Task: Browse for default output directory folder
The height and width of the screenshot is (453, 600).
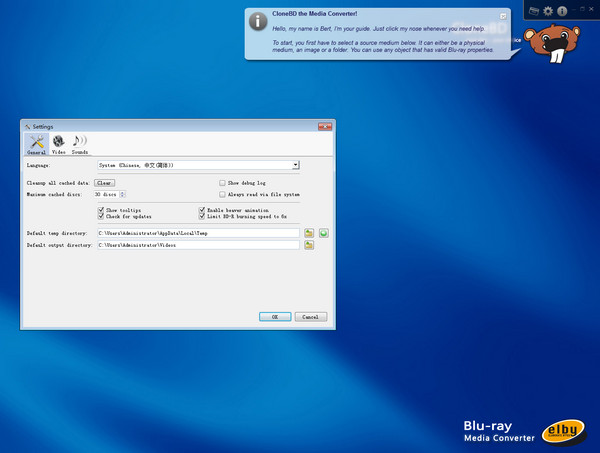Action: [310, 245]
